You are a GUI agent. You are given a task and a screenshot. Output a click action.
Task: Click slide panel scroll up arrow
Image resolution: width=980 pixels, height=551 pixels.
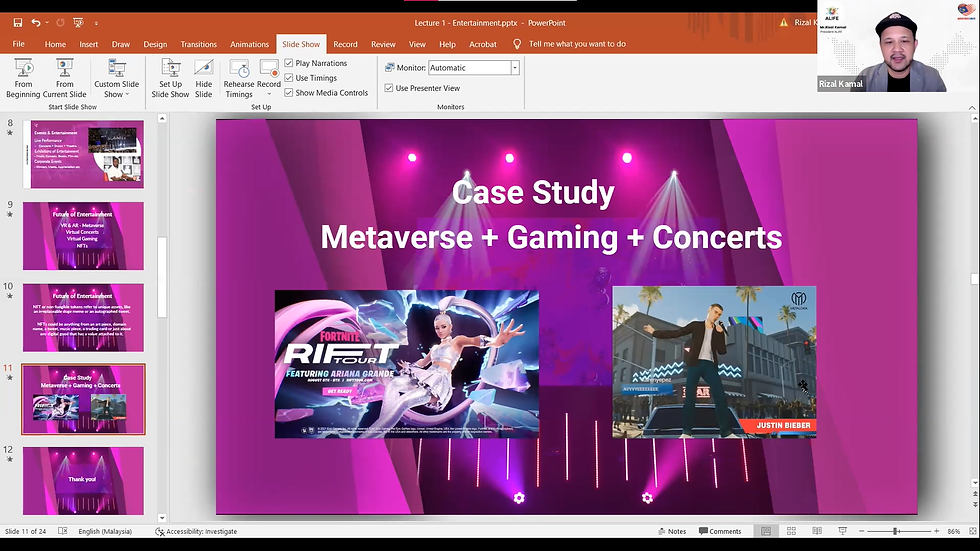pos(162,118)
